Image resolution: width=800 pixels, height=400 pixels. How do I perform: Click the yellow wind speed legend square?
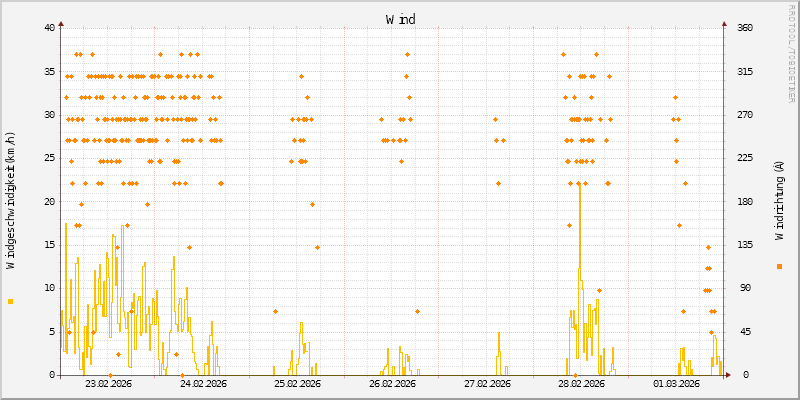pyautogui.click(x=10, y=301)
